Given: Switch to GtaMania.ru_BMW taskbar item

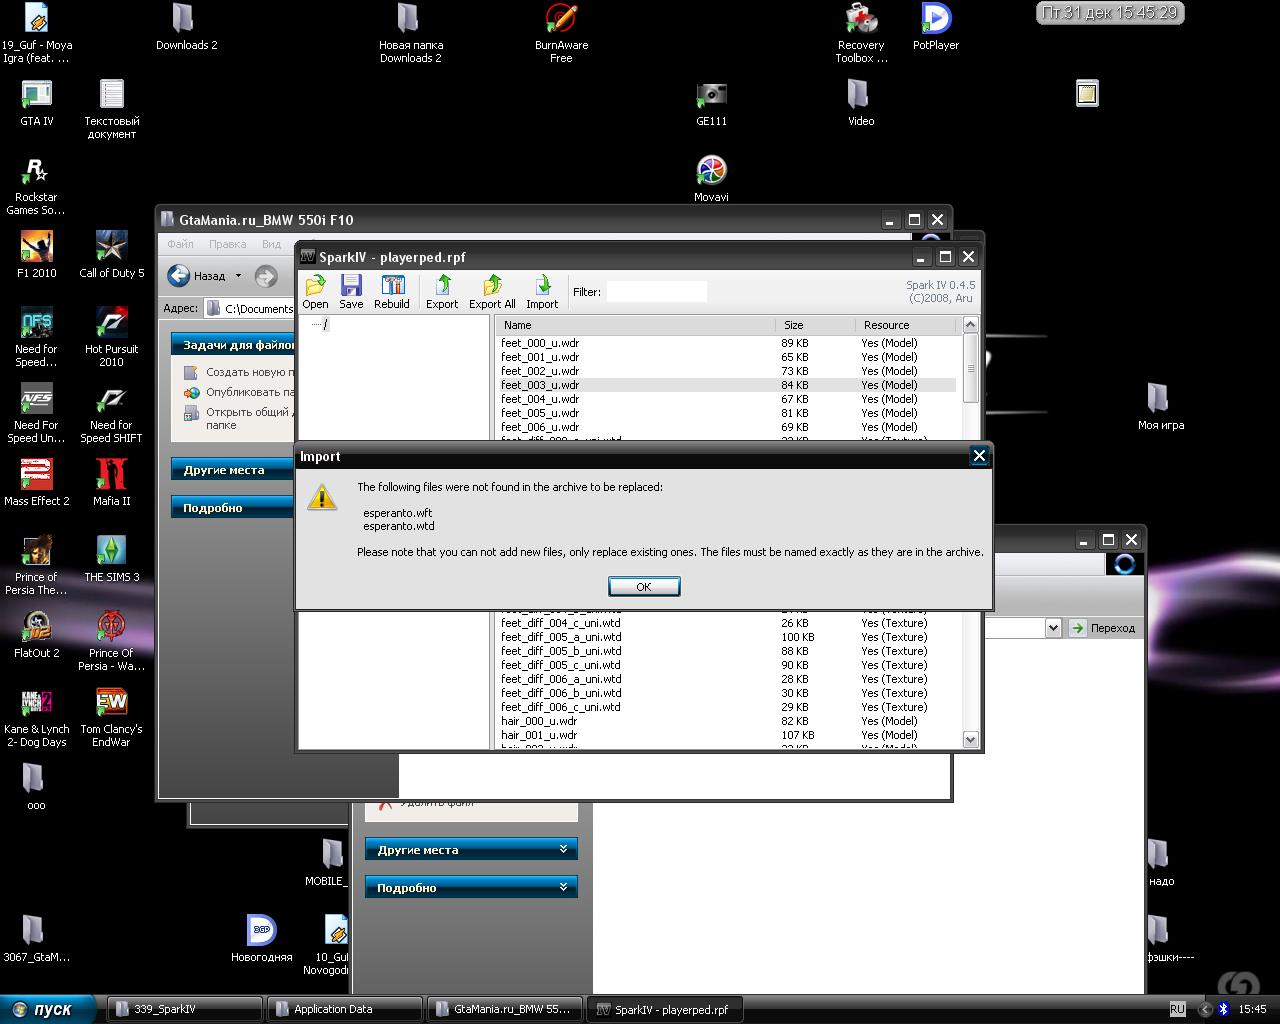Looking at the screenshot, I should (504, 1009).
